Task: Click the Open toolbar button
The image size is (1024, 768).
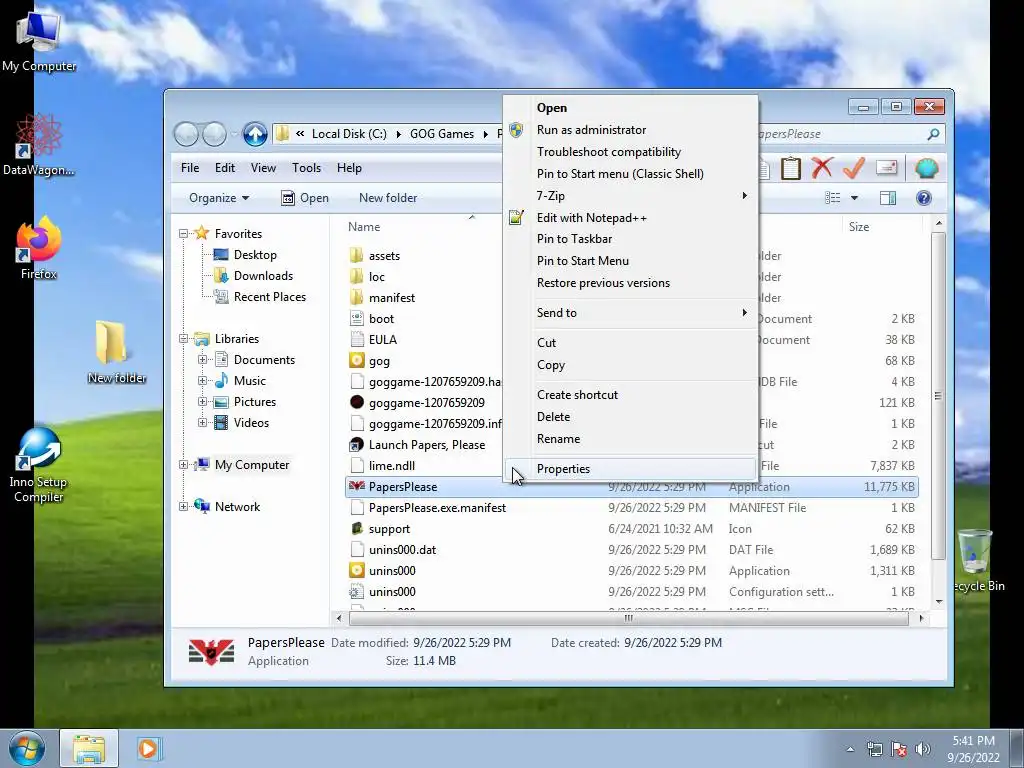Action: point(305,198)
